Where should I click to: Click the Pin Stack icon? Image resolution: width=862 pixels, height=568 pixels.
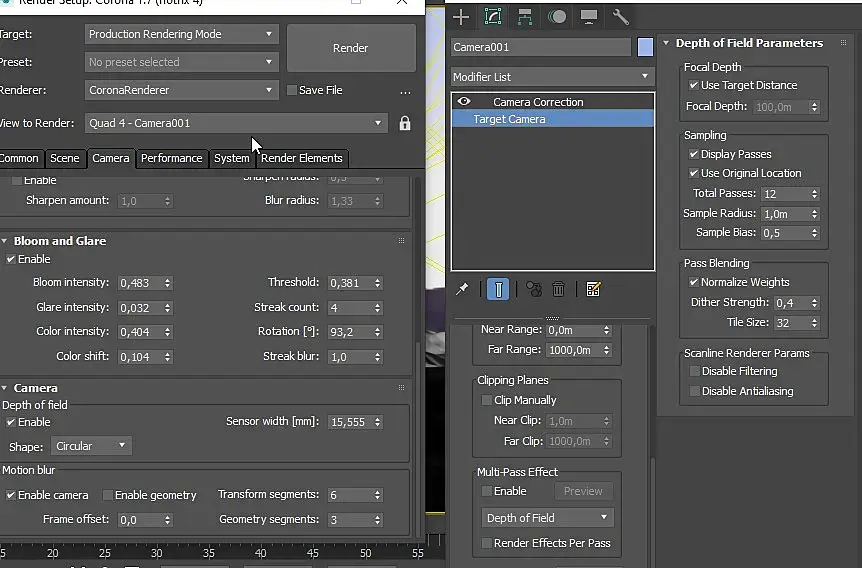462,289
